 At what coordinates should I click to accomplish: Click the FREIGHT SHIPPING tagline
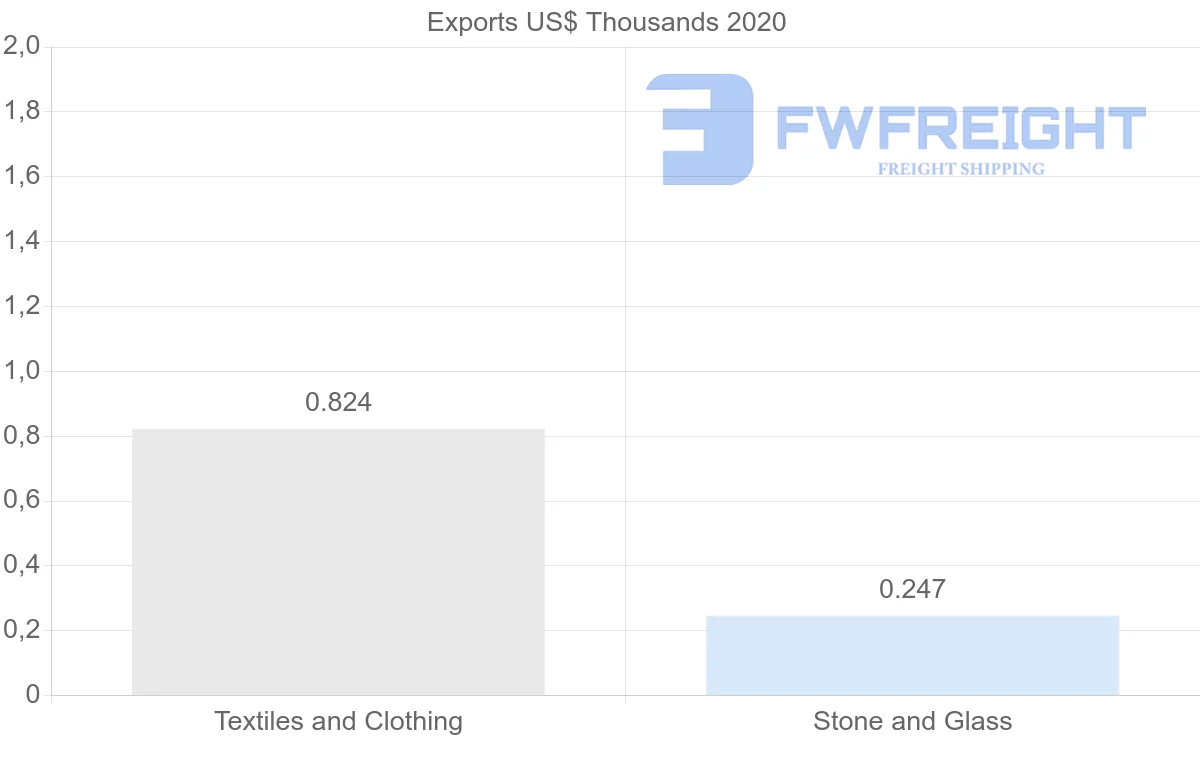coord(961,169)
